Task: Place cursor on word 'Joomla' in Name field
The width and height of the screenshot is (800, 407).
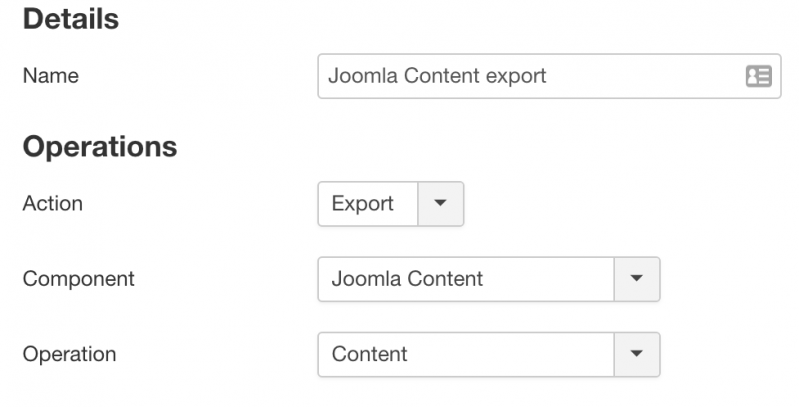Action: (x=363, y=76)
